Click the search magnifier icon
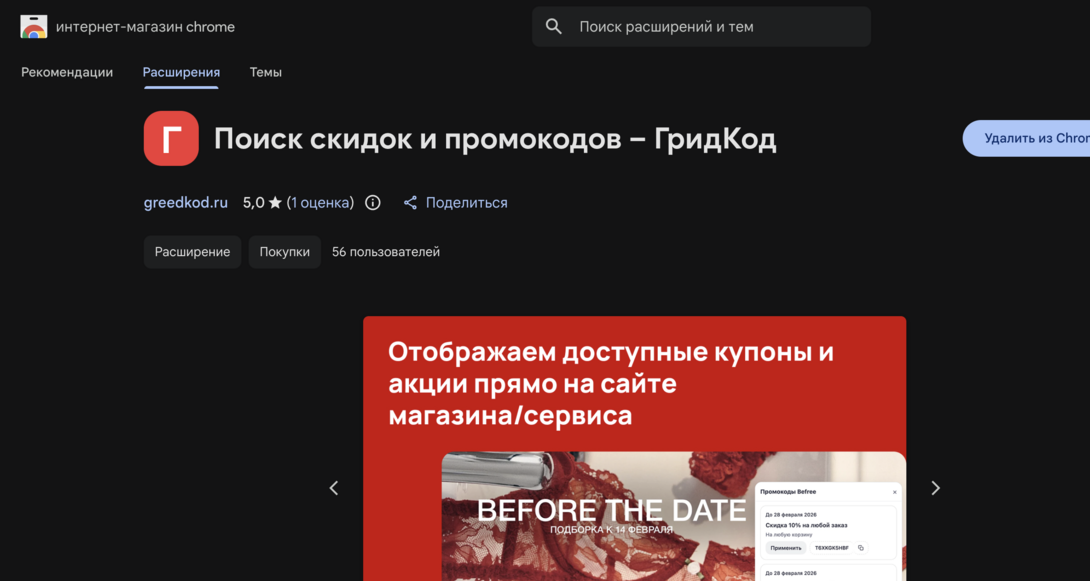Screen dimensions: 1090x581 tap(553, 27)
